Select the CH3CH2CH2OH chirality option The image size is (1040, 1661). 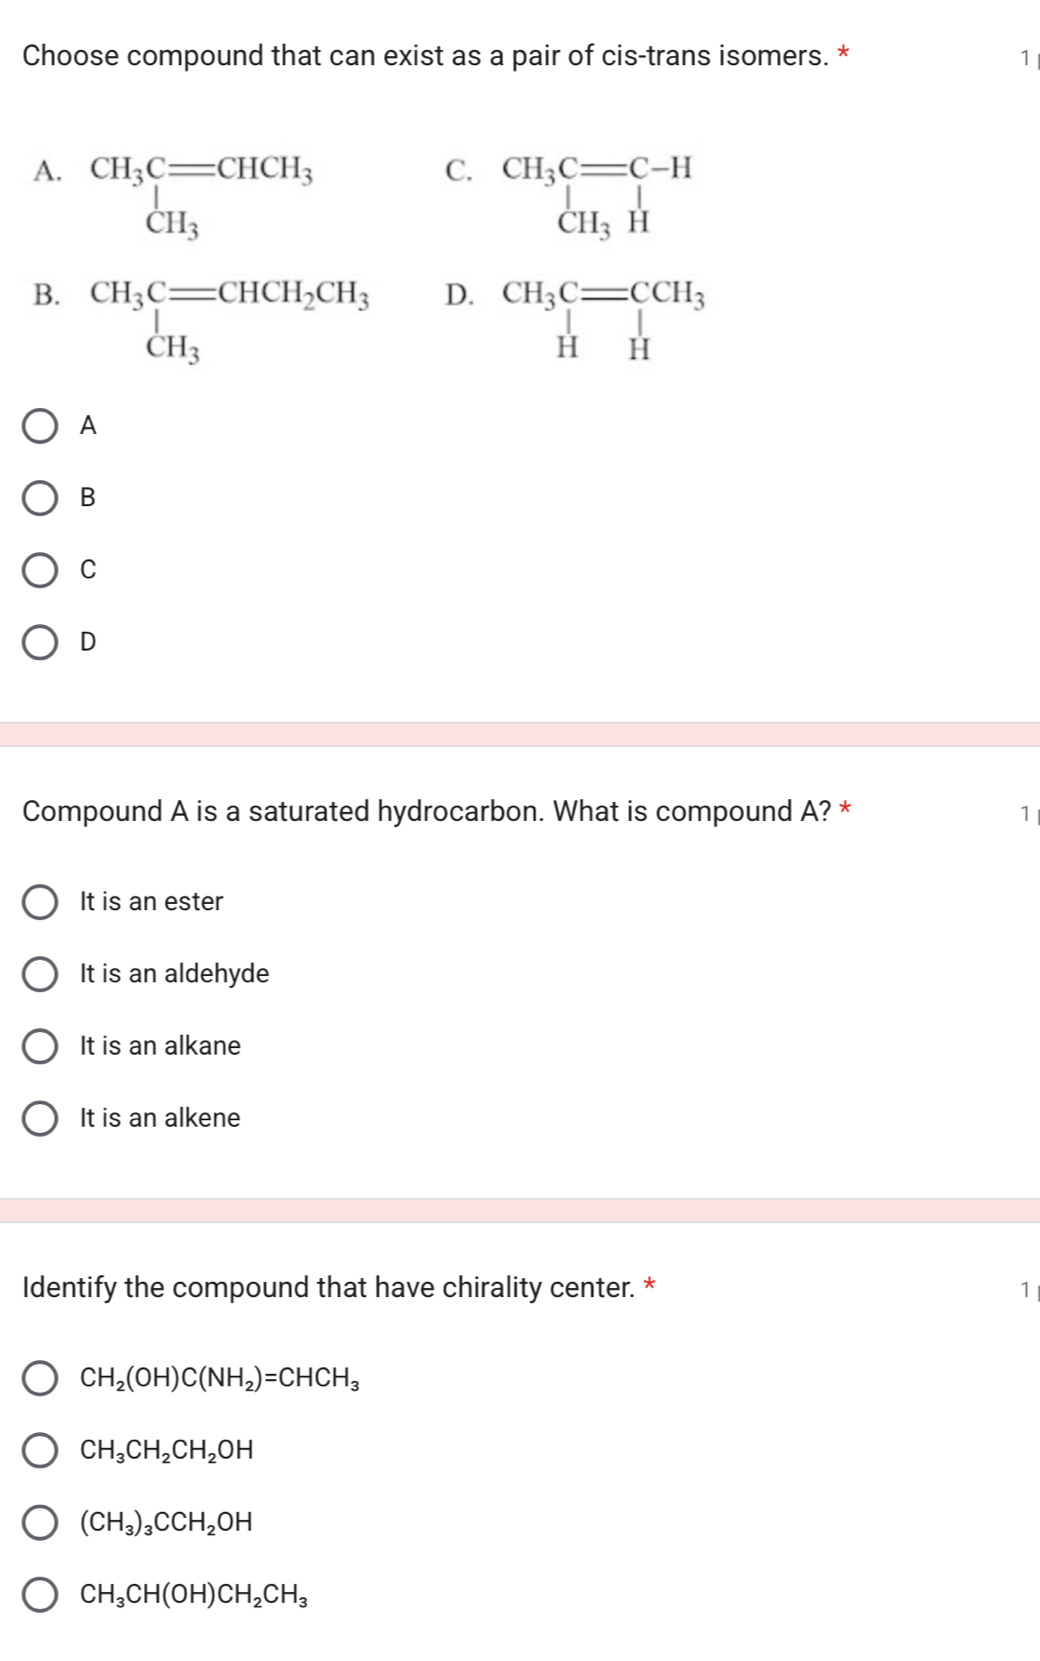tap(41, 1451)
